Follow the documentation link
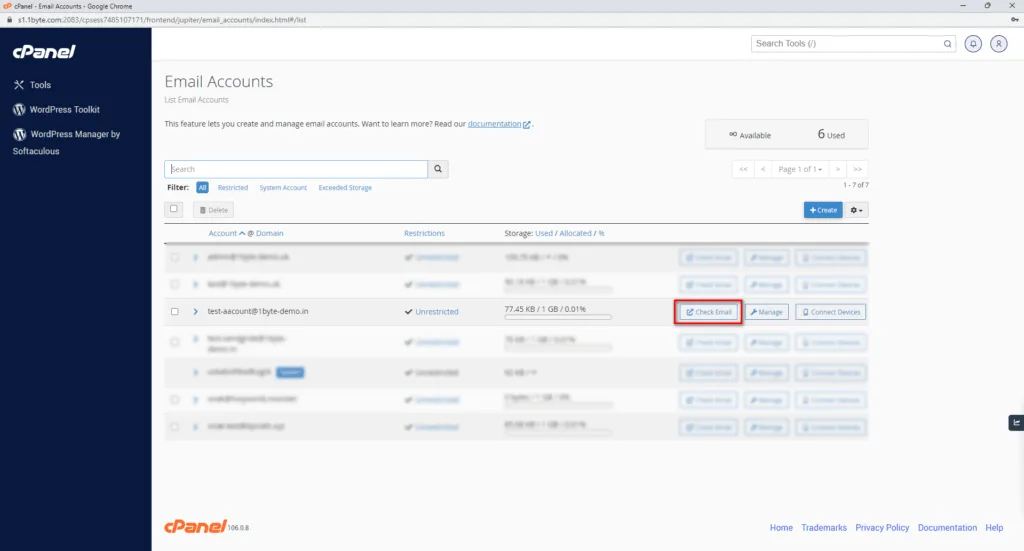This screenshot has width=1024, height=551. pyautogui.click(x=499, y=124)
